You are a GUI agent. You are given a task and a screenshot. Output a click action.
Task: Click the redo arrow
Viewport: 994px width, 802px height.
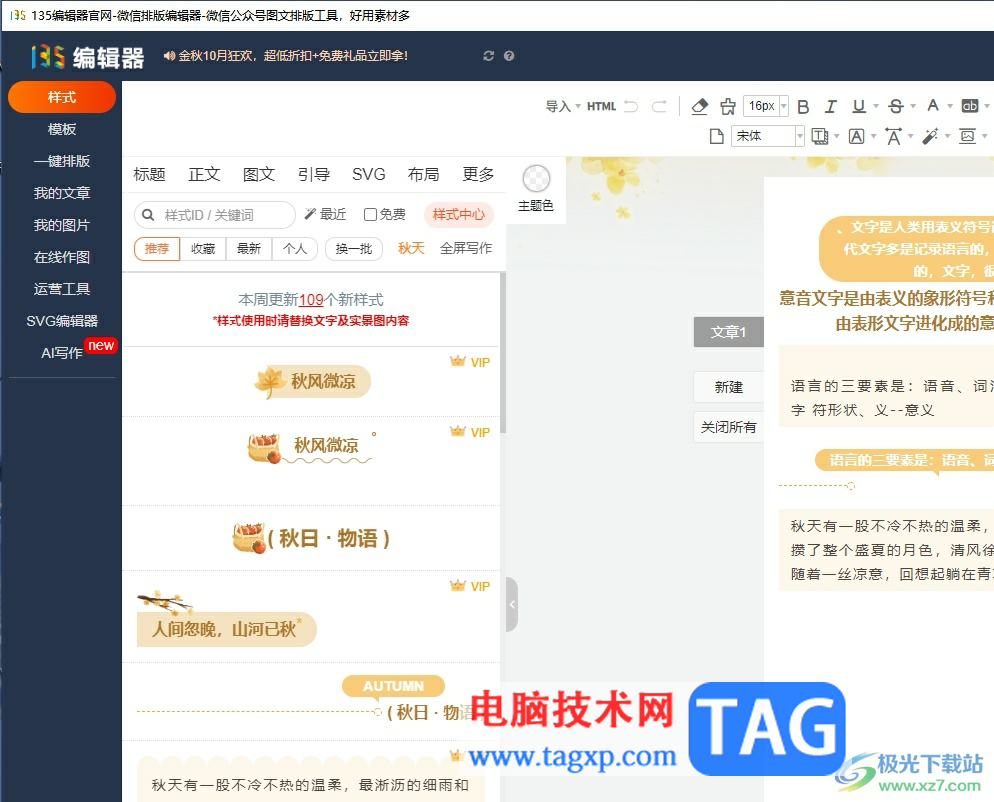659,107
